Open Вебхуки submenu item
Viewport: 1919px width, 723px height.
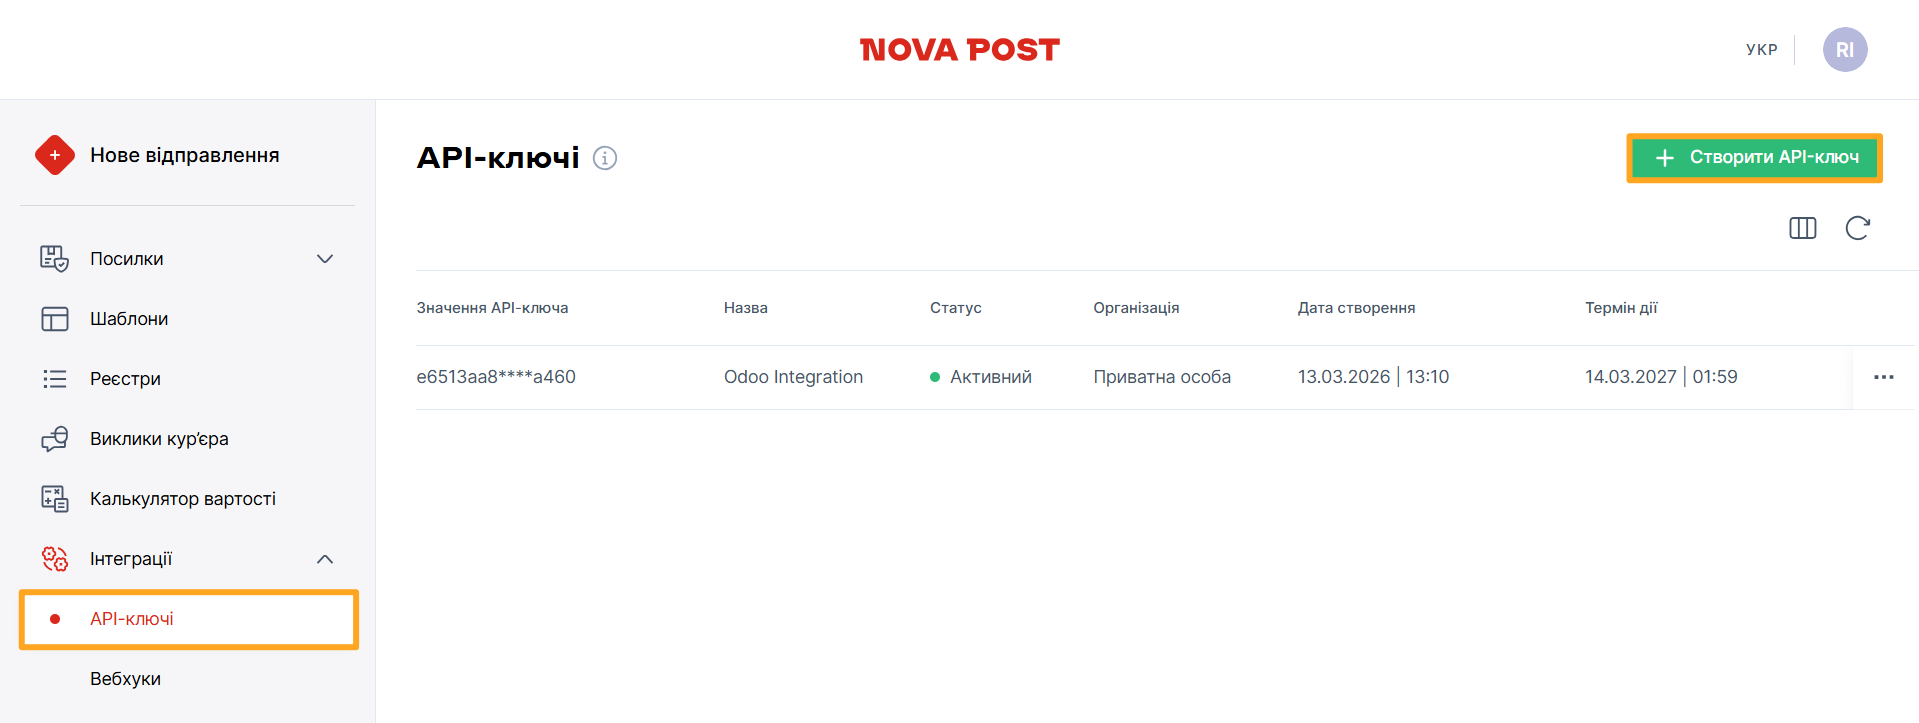[x=125, y=679]
